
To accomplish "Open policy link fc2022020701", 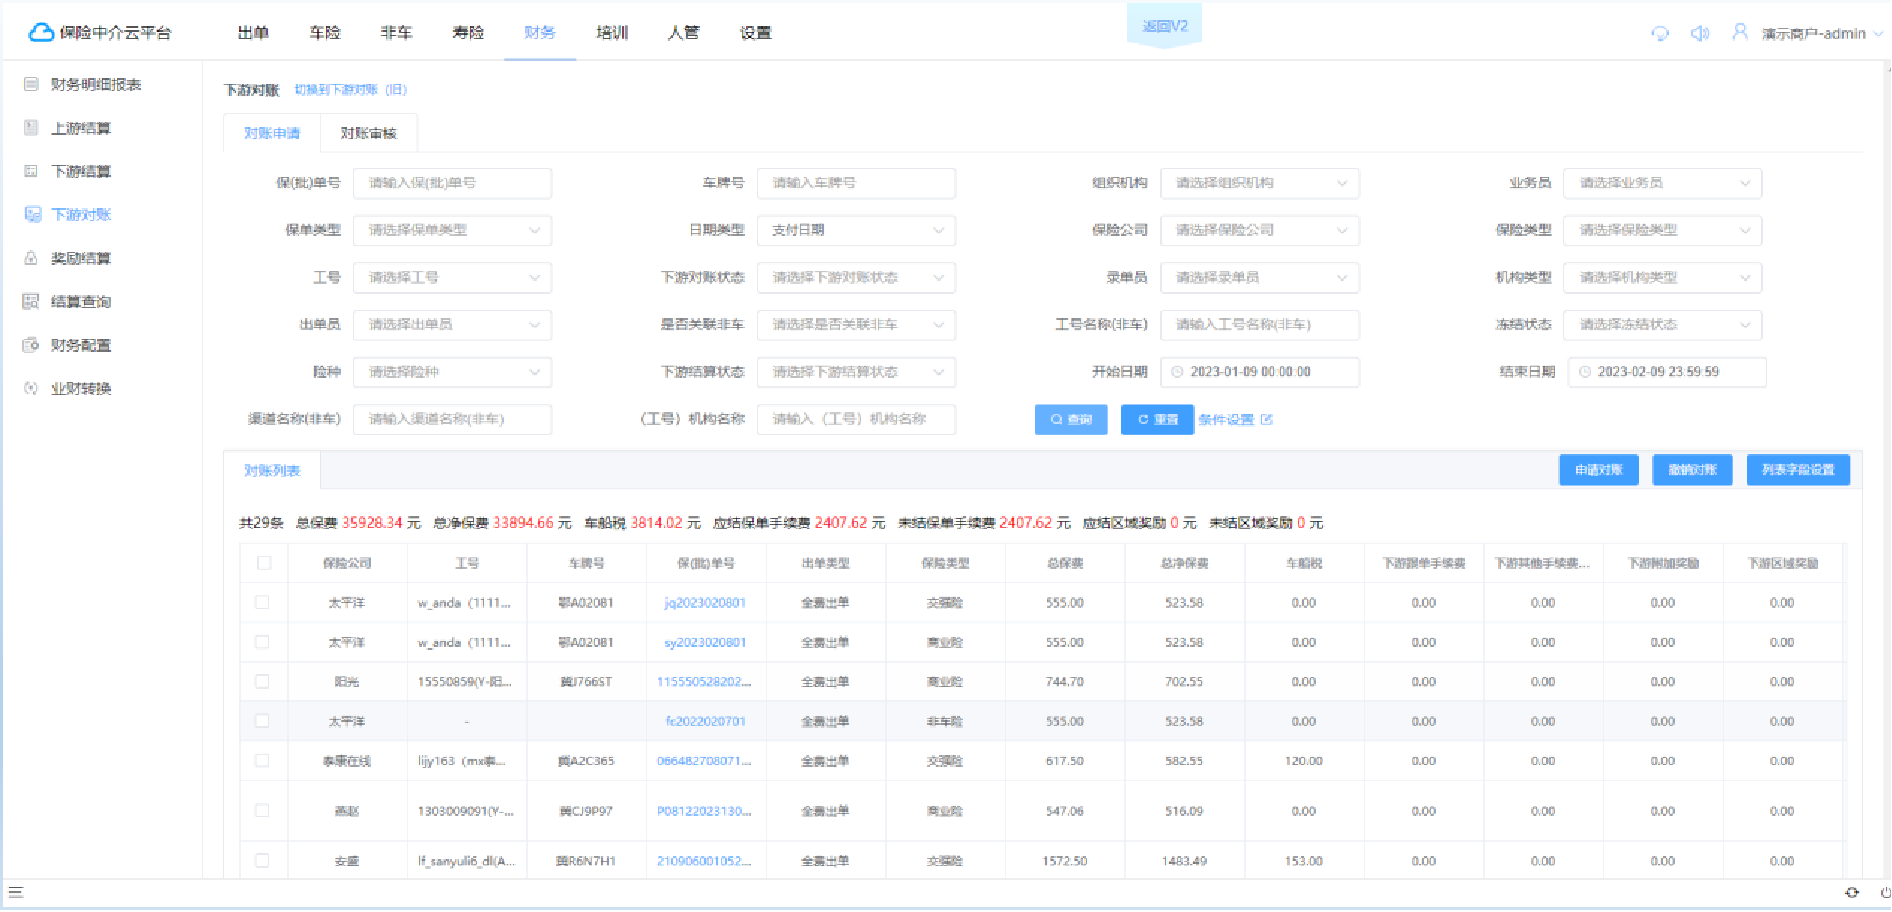I will 706,721.
